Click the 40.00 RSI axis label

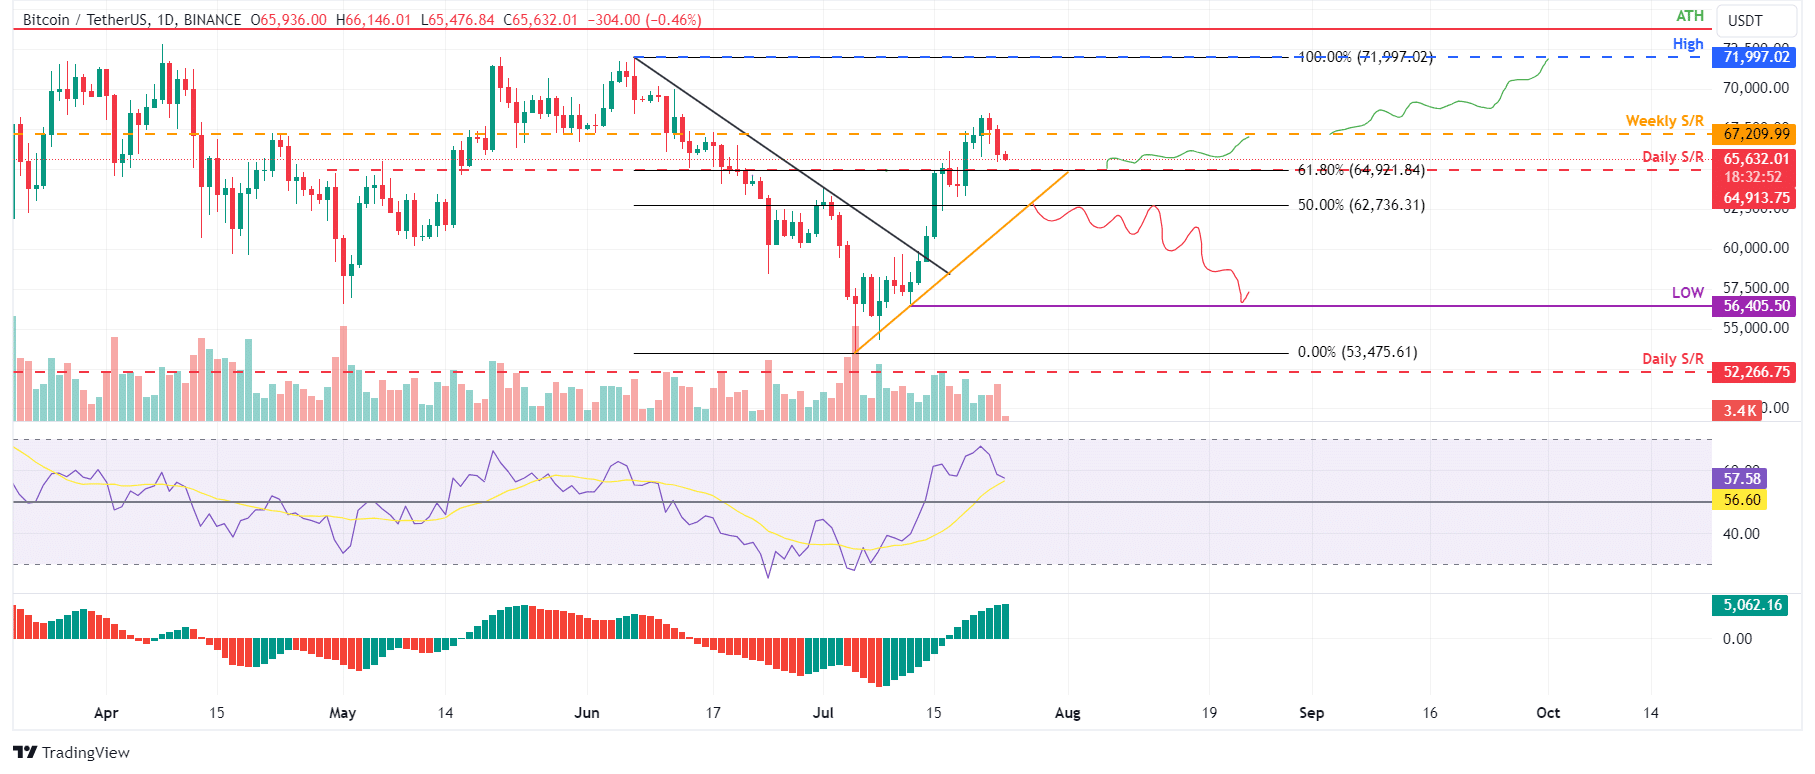1741,534
